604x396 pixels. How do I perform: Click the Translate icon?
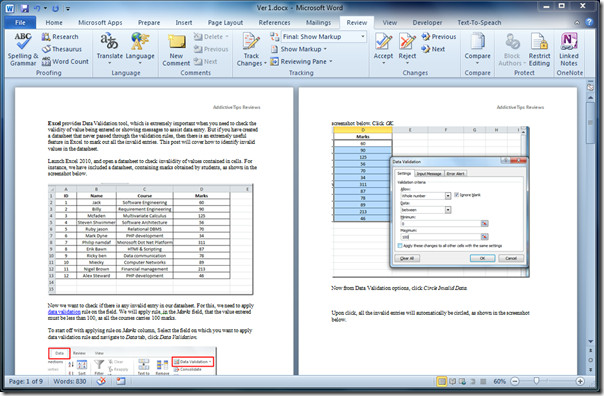pyautogui.click(x=109, y=42)
